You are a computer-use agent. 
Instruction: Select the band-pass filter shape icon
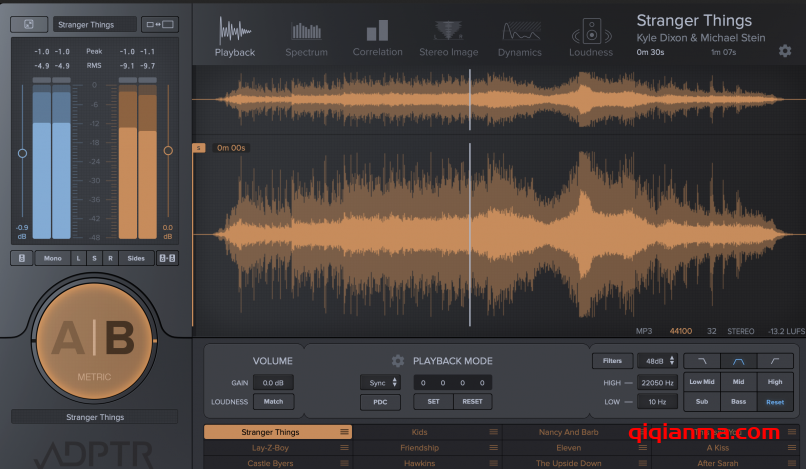click(x=739, y=361)
